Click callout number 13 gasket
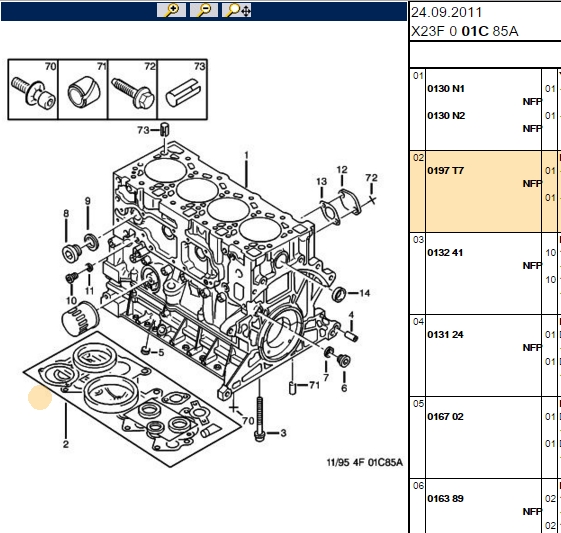The height and width of the screenshot is (533, 561). (321, 182)
